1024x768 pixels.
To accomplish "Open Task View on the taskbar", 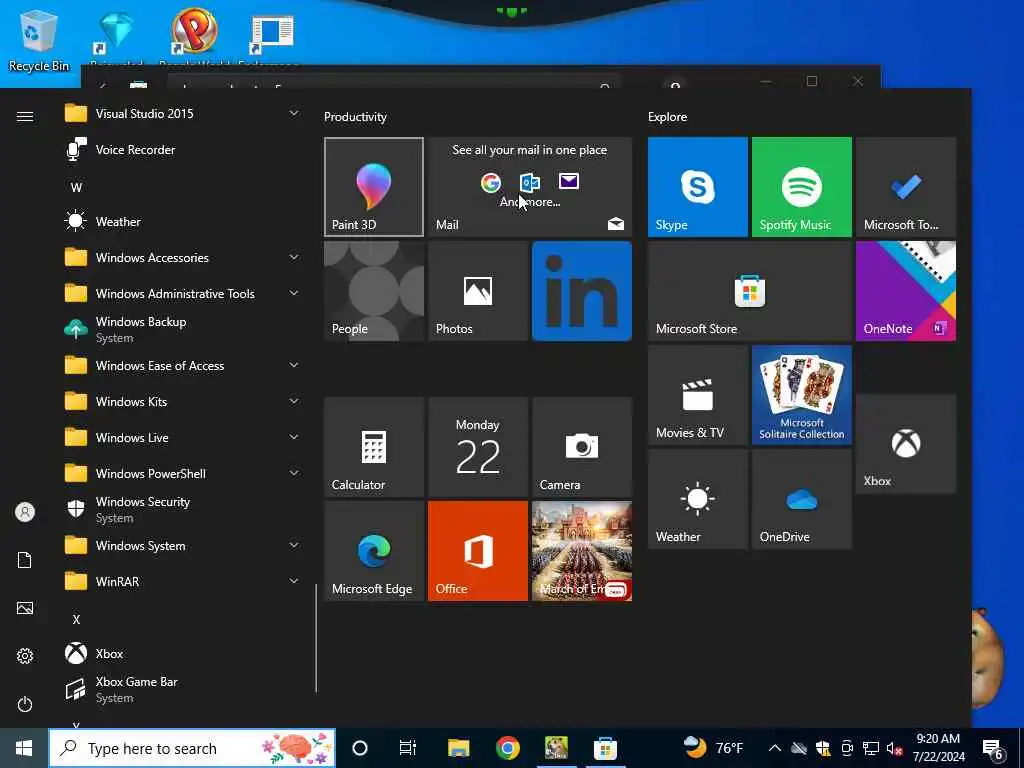I will click(x=408, y=748).
